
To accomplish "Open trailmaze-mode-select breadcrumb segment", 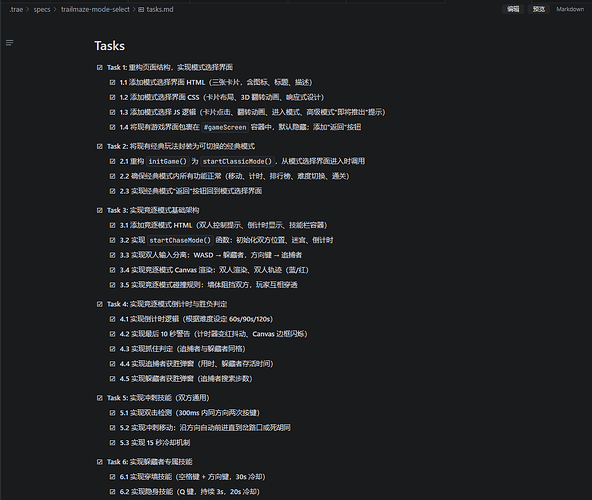I will pyautogui.click(x=95, y=9).
